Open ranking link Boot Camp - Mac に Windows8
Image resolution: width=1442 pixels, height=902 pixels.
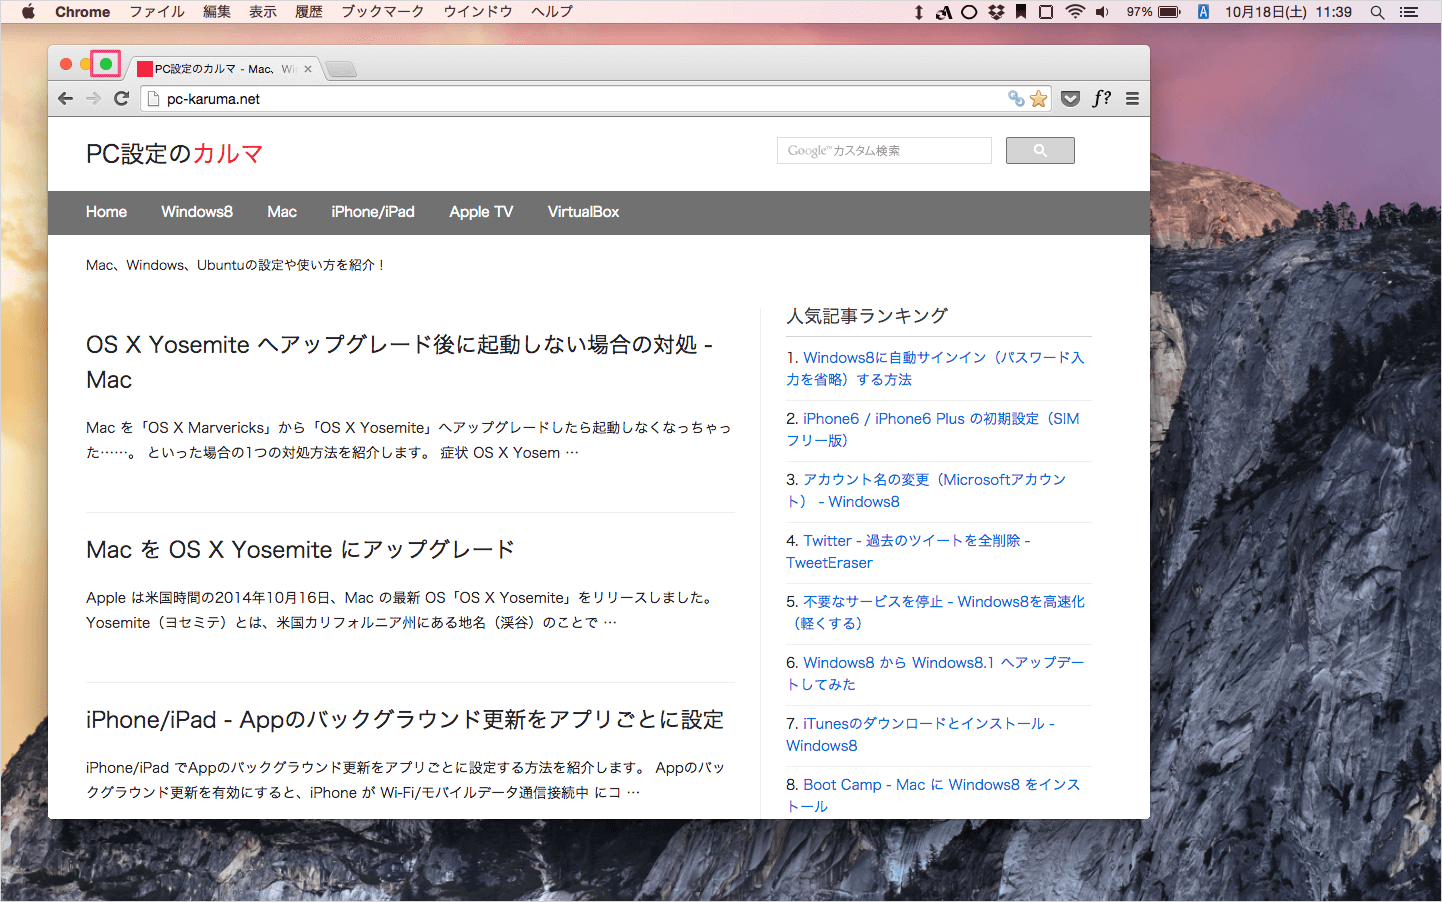pyautogui.click(x=933, y=795)
